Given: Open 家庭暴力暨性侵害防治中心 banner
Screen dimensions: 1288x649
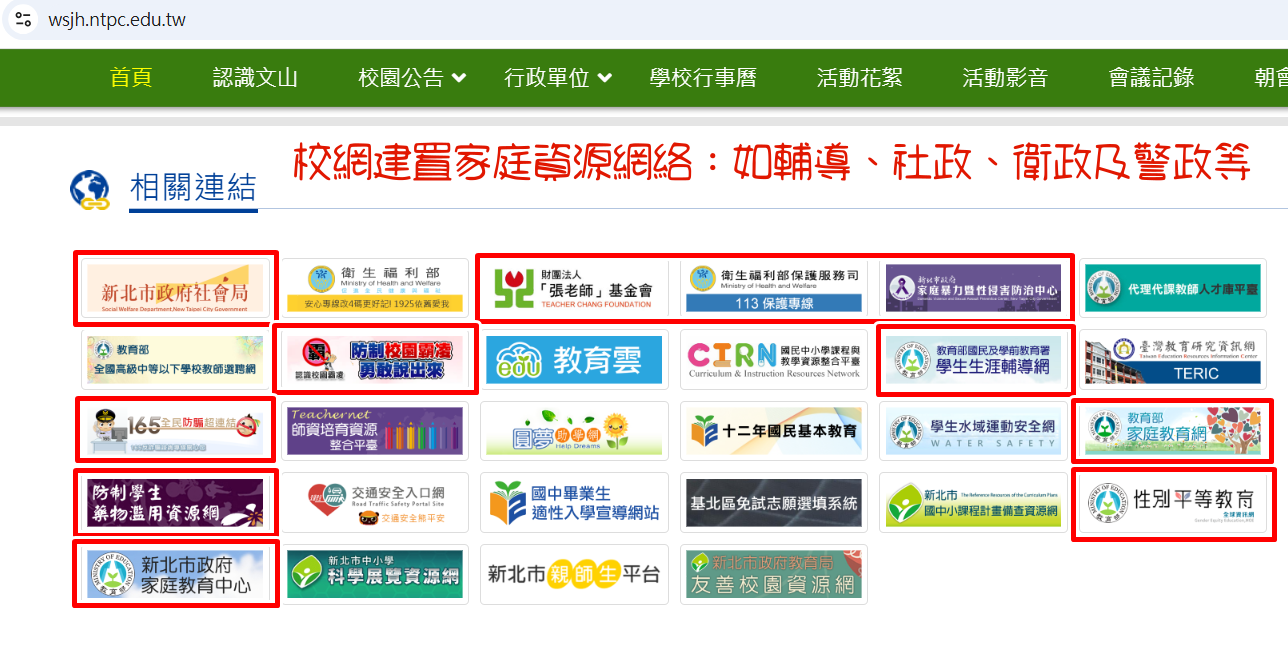Looking at the screenshot, I should [974, 288].
